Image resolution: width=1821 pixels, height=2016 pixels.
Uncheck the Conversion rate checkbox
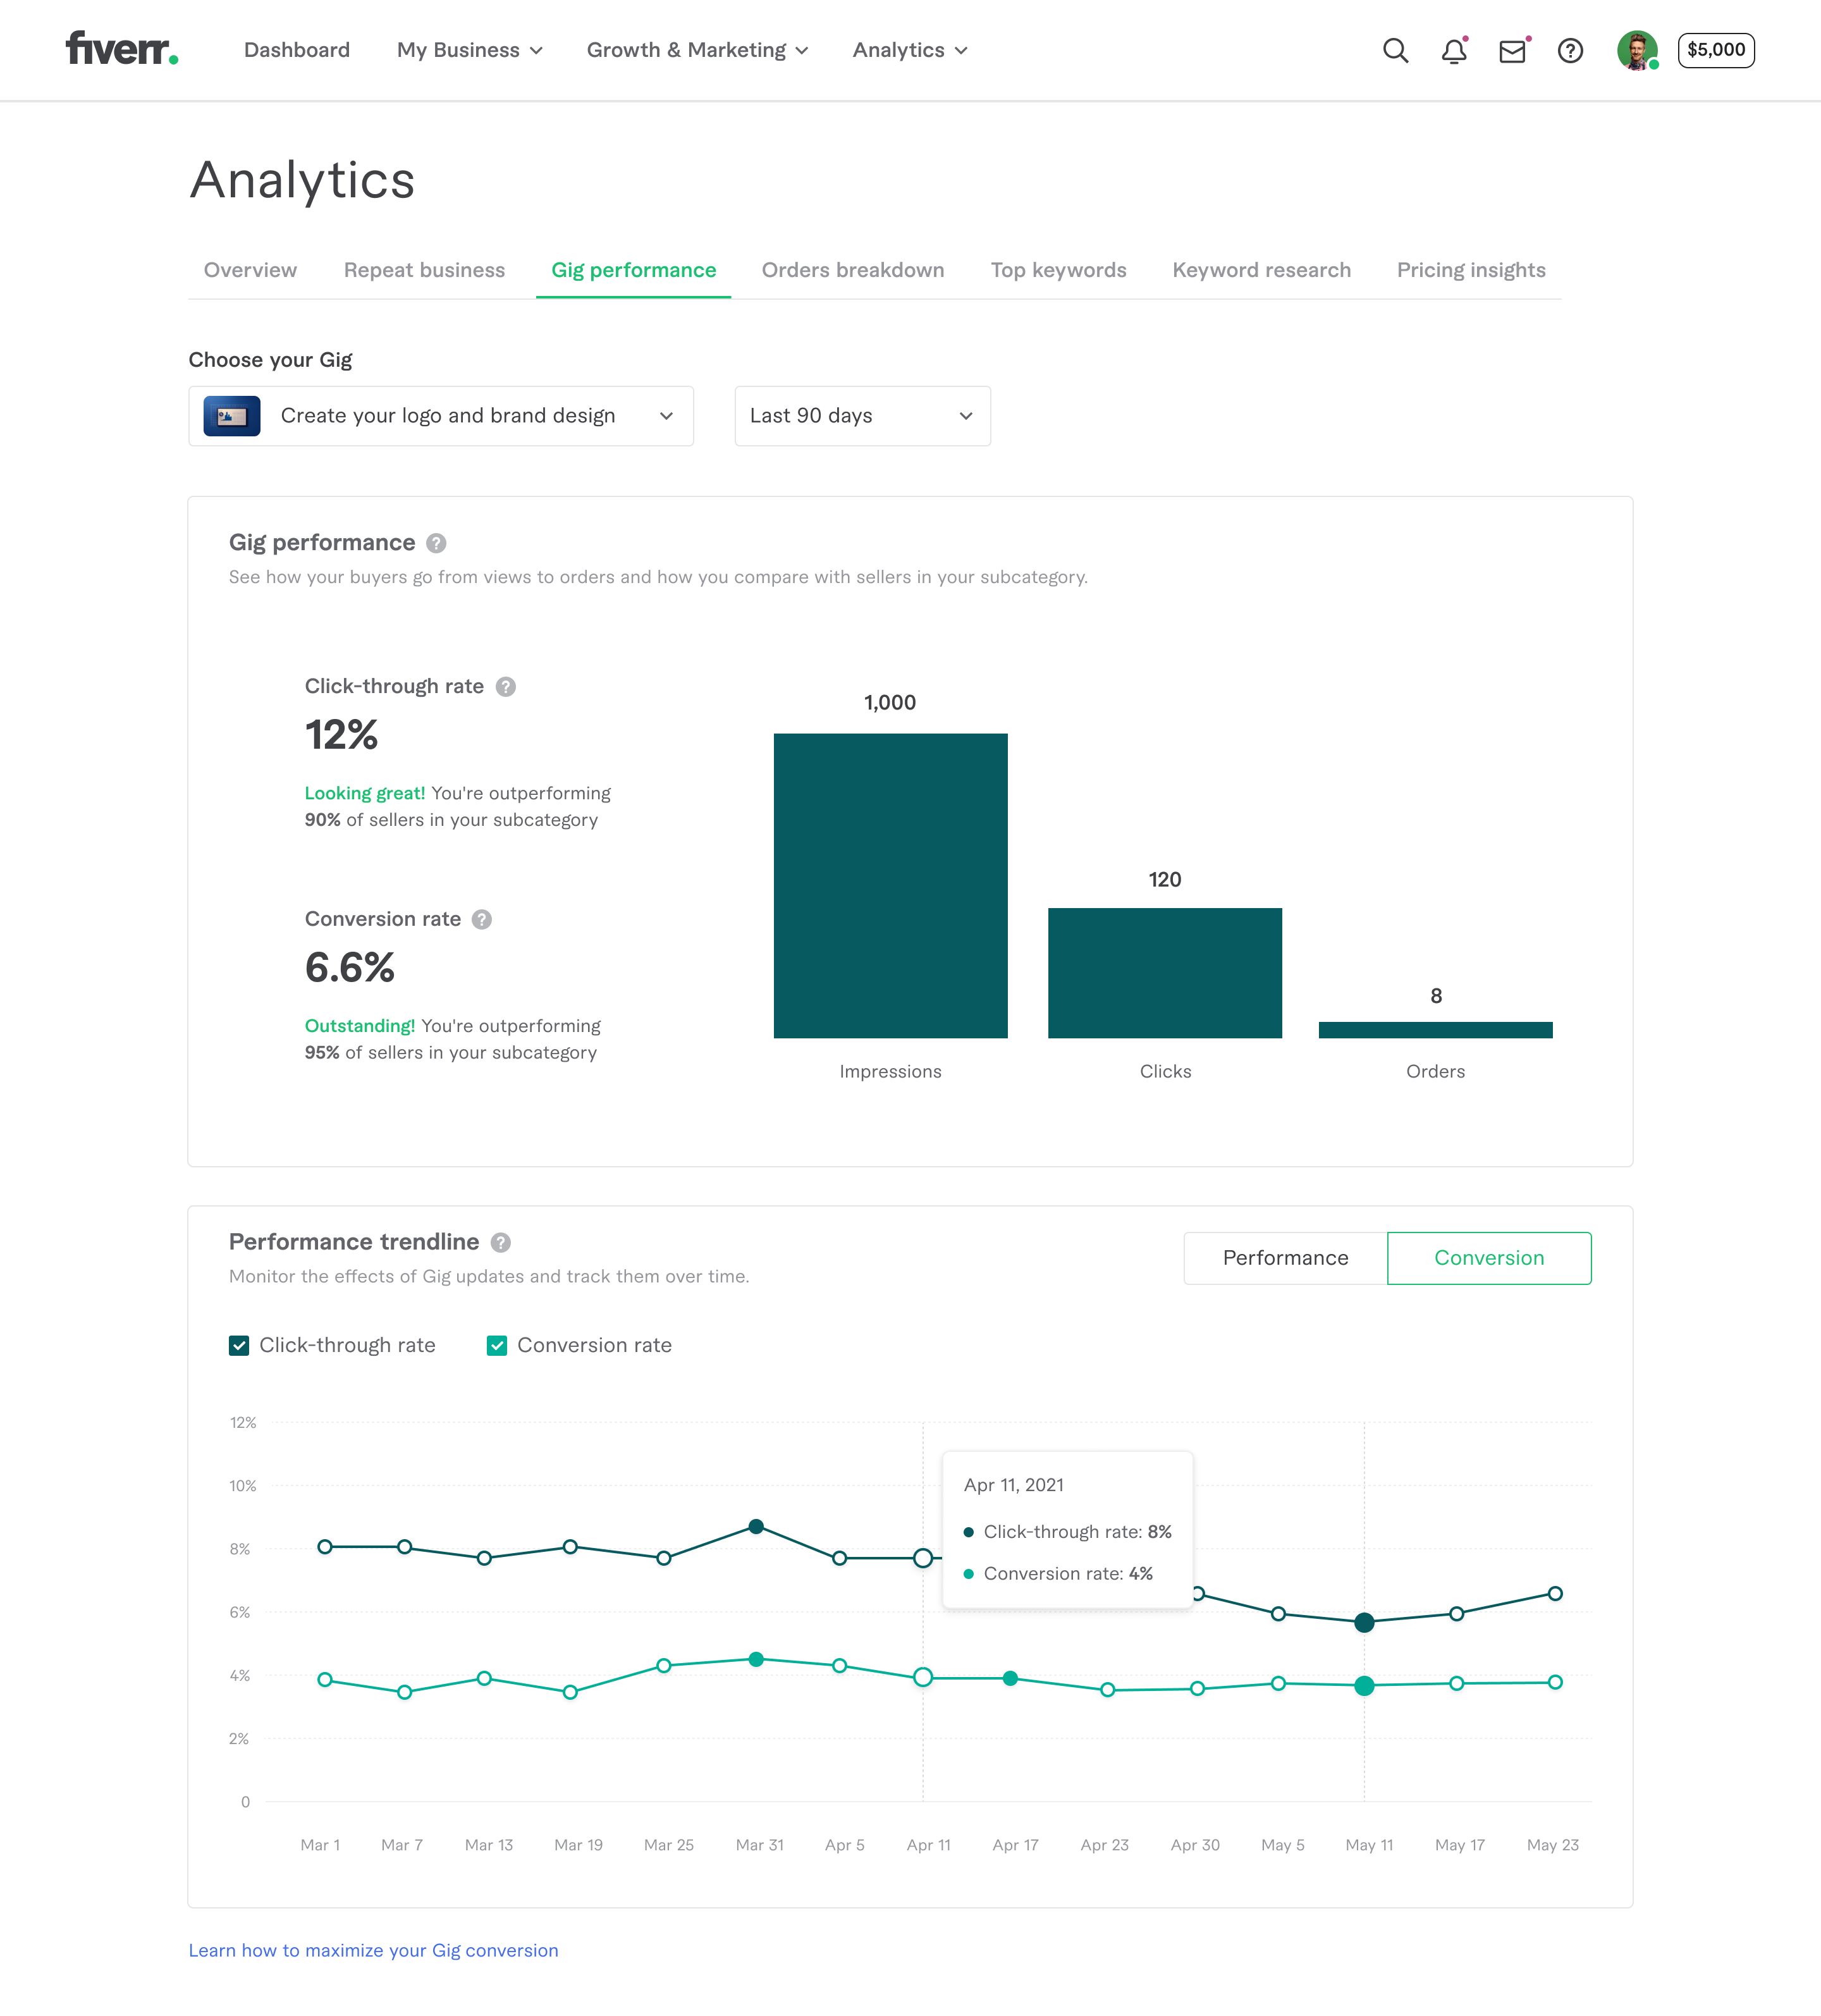(497, 1346)
